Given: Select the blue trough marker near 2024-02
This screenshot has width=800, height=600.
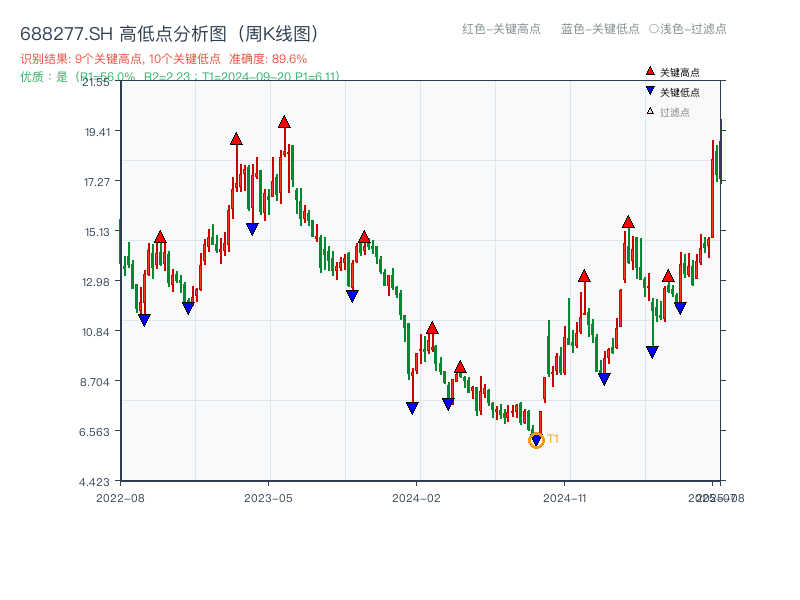Looking at the screenshot, I should 412,405.
